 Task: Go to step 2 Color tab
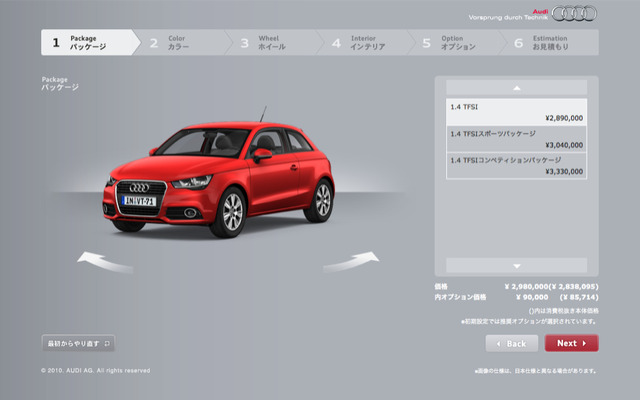point(184,42)
